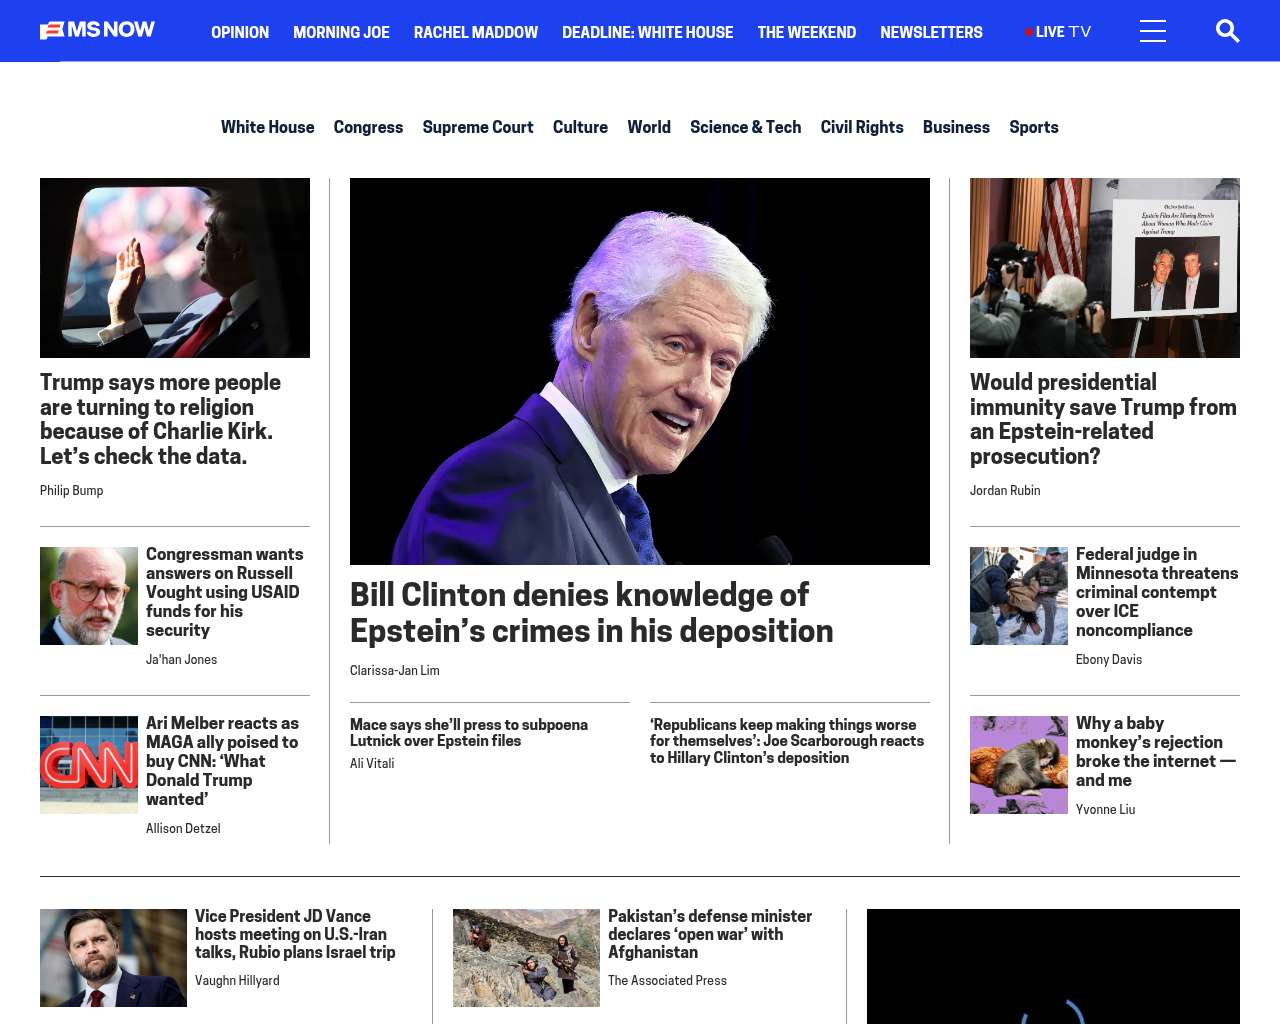Select the Newsletters navigation link

tap(930, 32)
